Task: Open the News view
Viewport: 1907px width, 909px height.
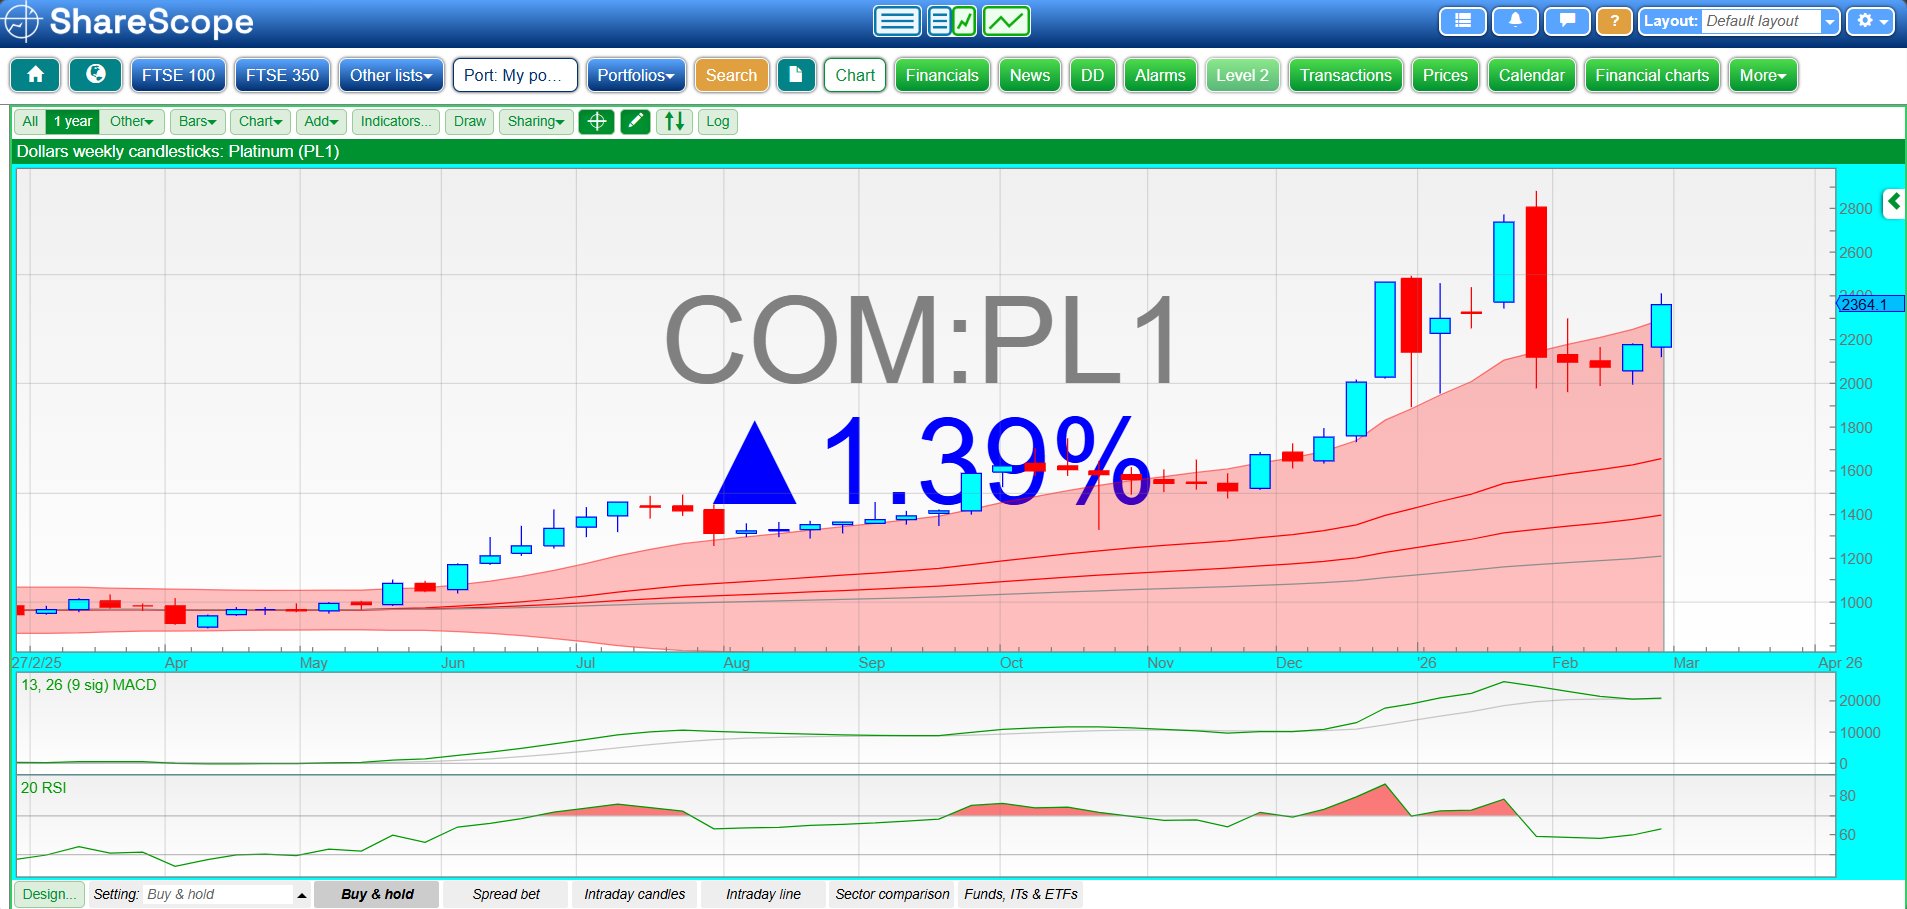Action: point(1030,75)
